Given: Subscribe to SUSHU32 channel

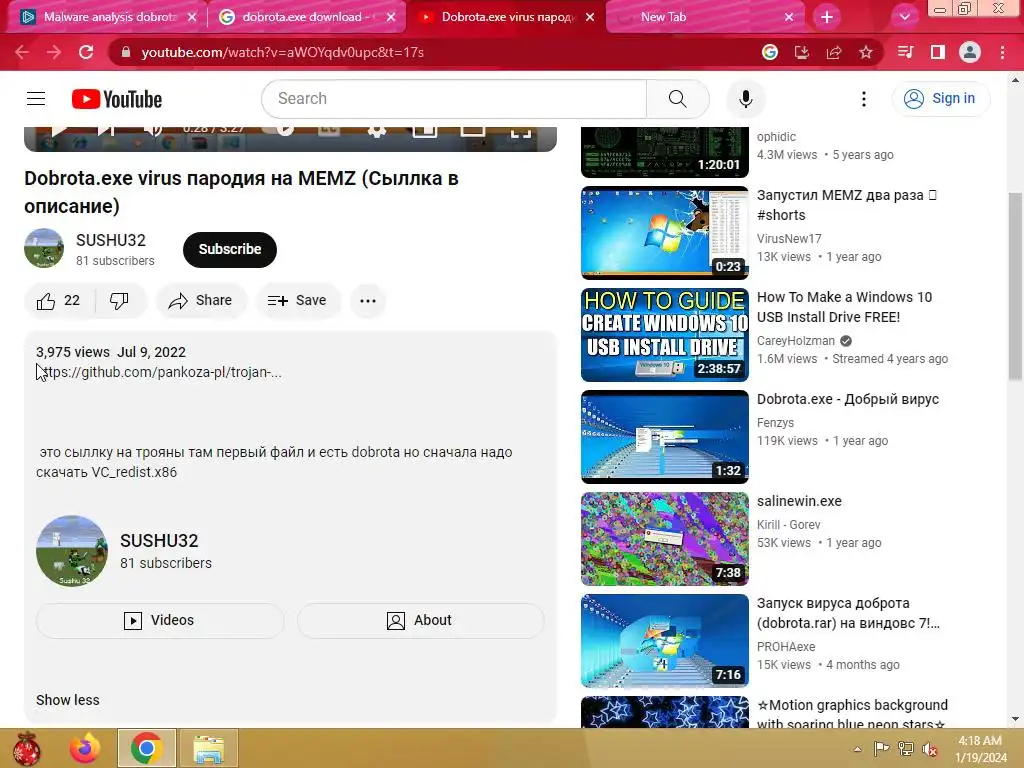Looking at the screenshot, I should pos(230,249).
